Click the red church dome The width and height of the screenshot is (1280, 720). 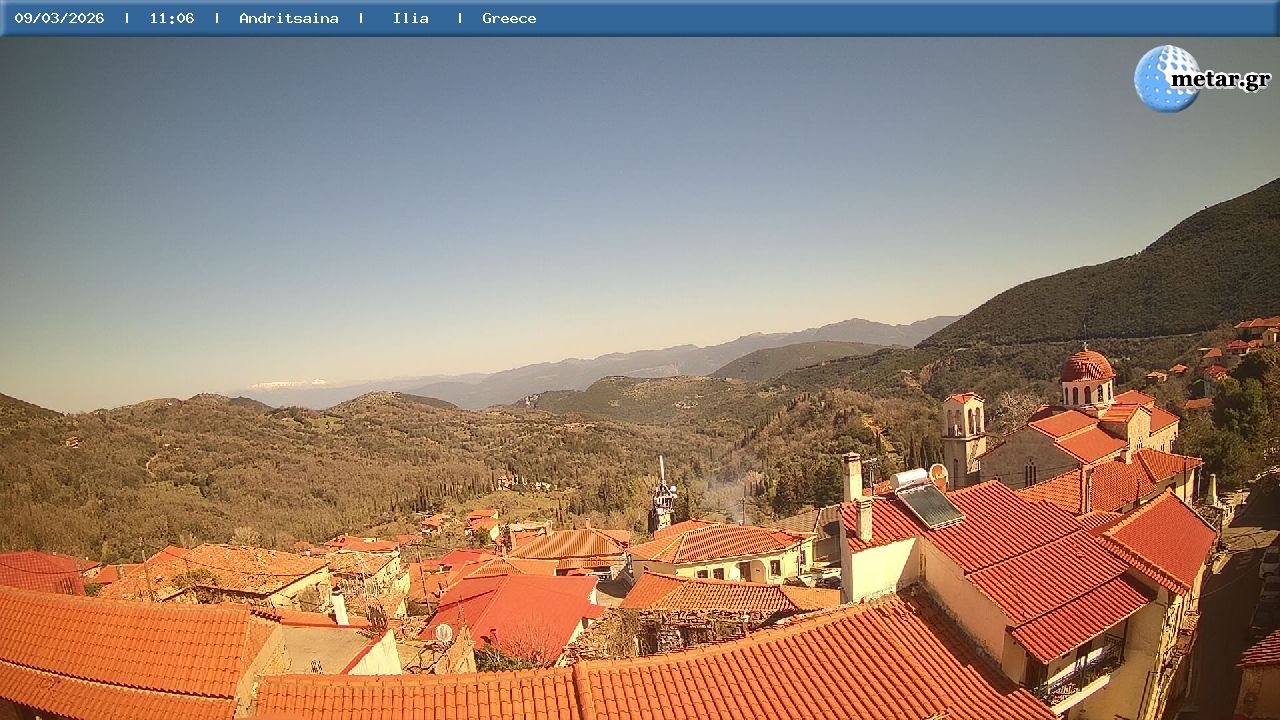pos(1087,367)
